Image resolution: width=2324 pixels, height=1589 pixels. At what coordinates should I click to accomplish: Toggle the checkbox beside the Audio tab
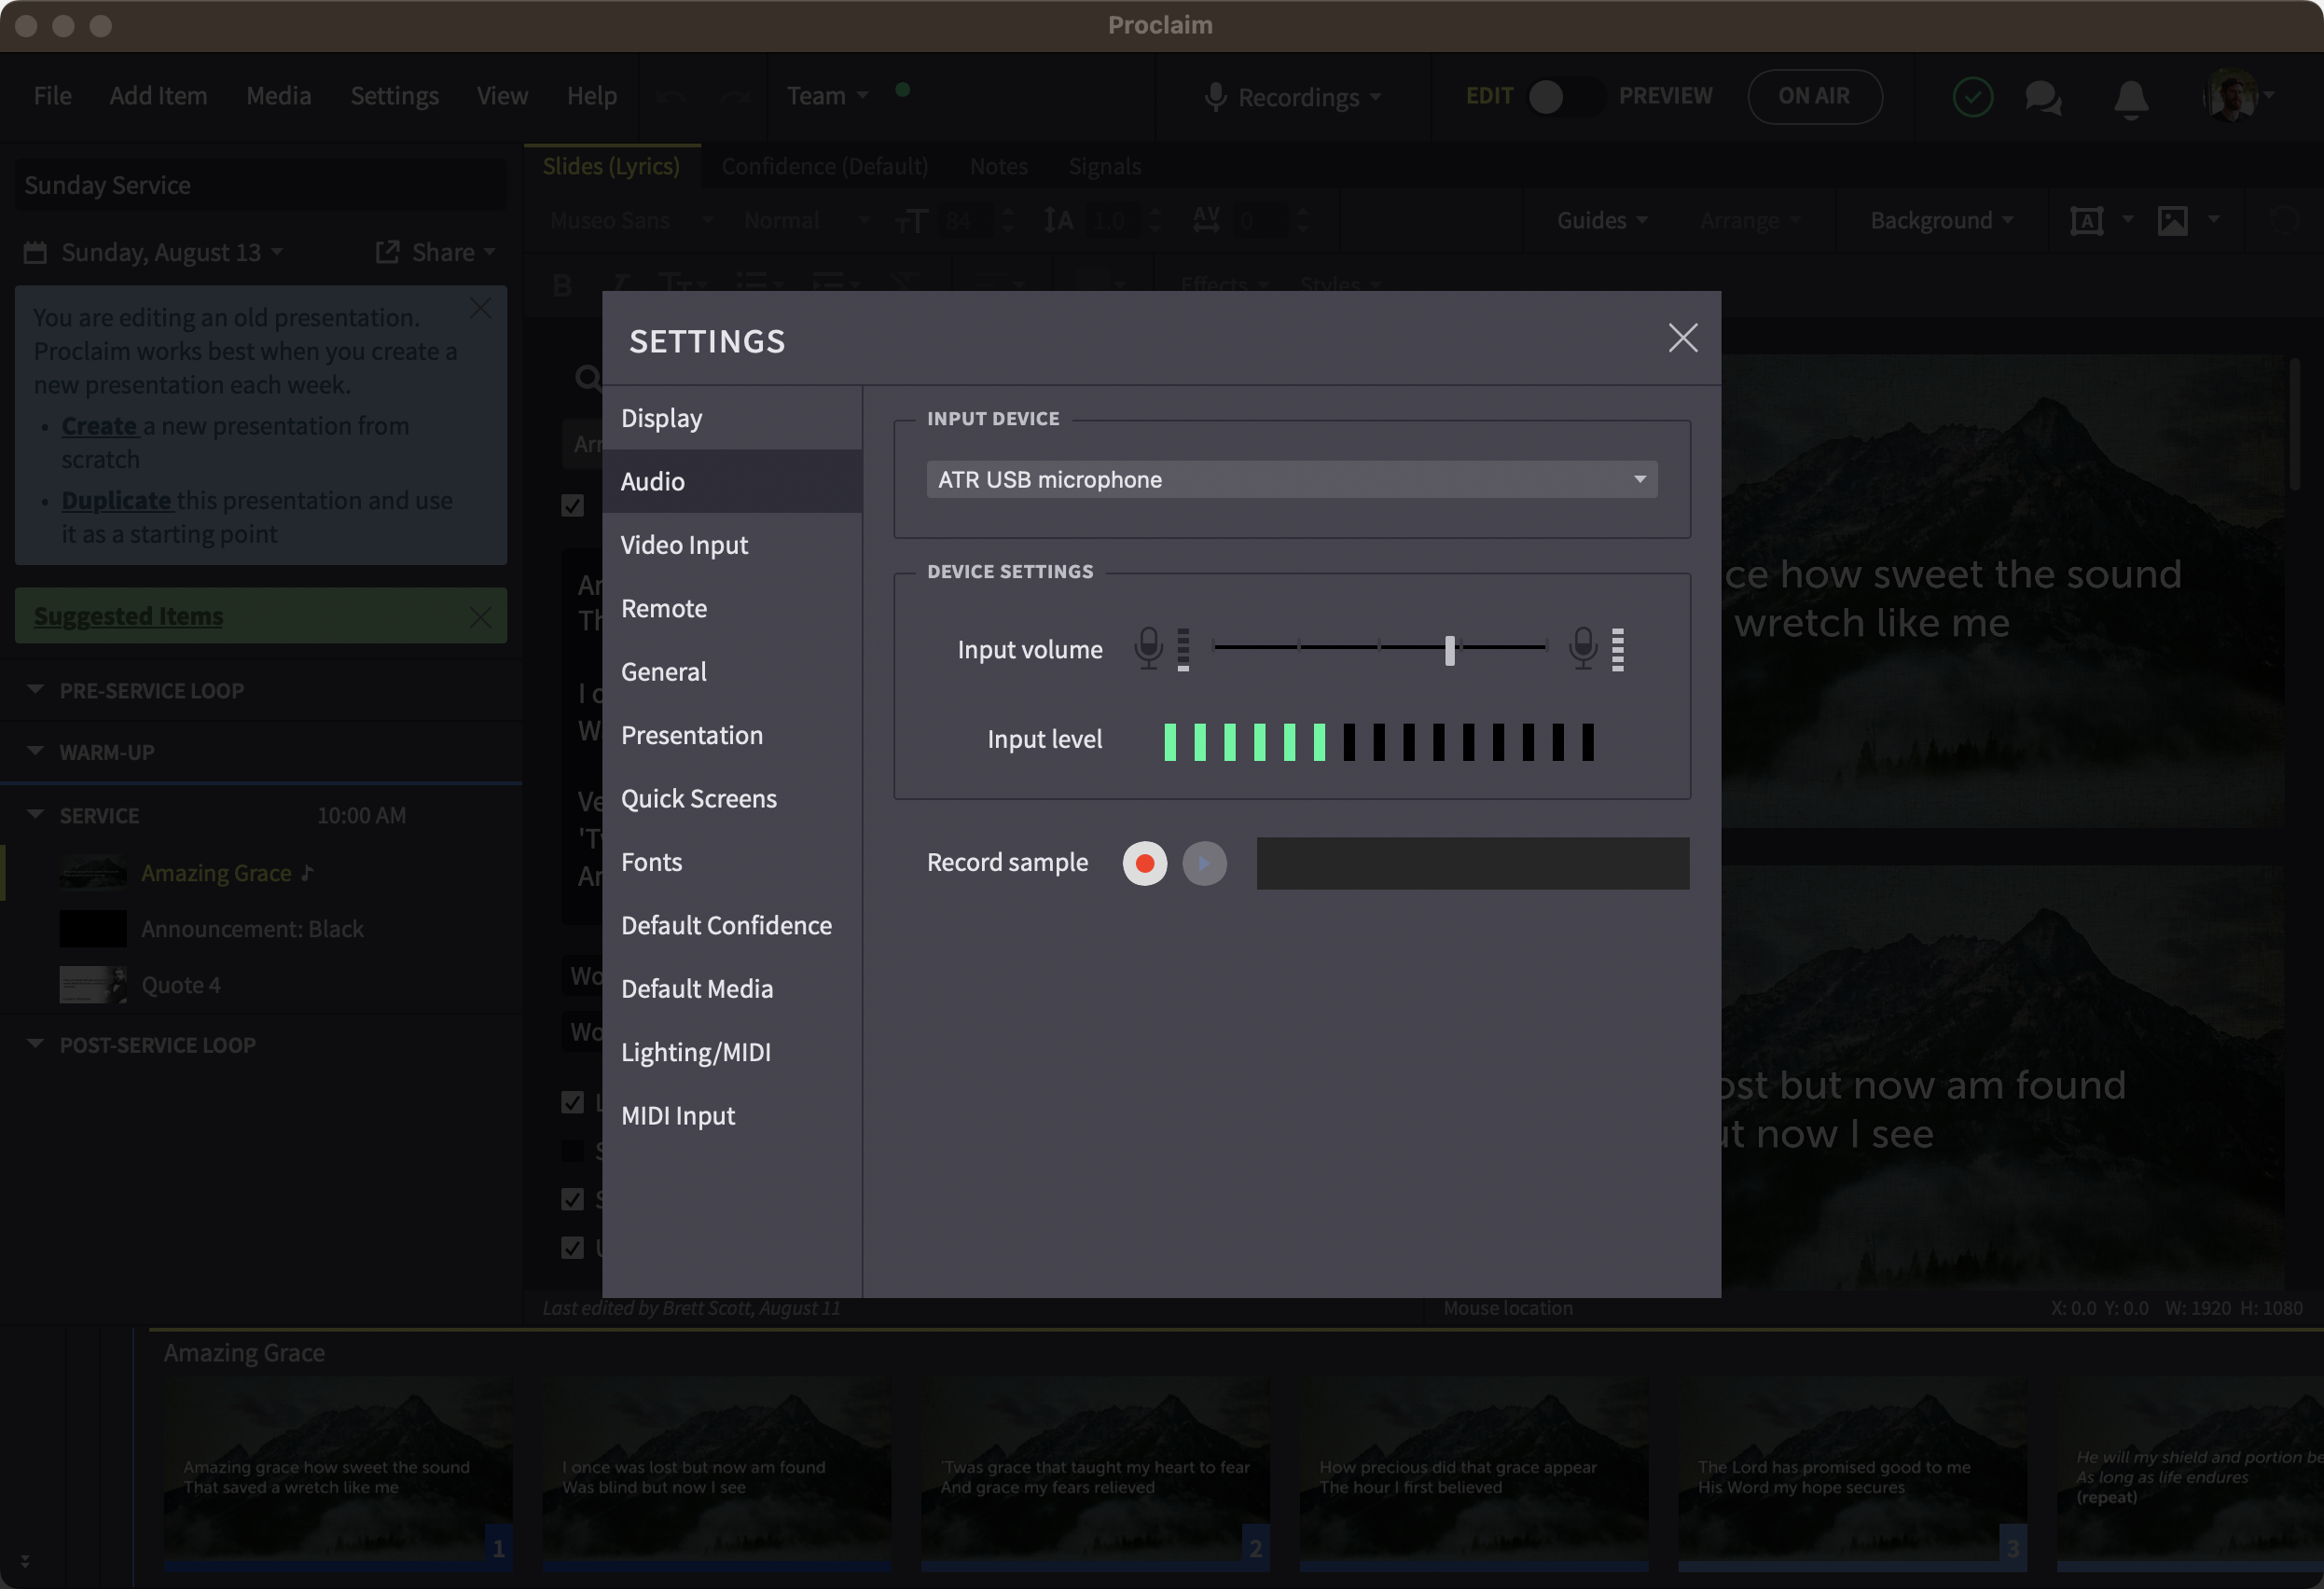[x=572, y=505]
